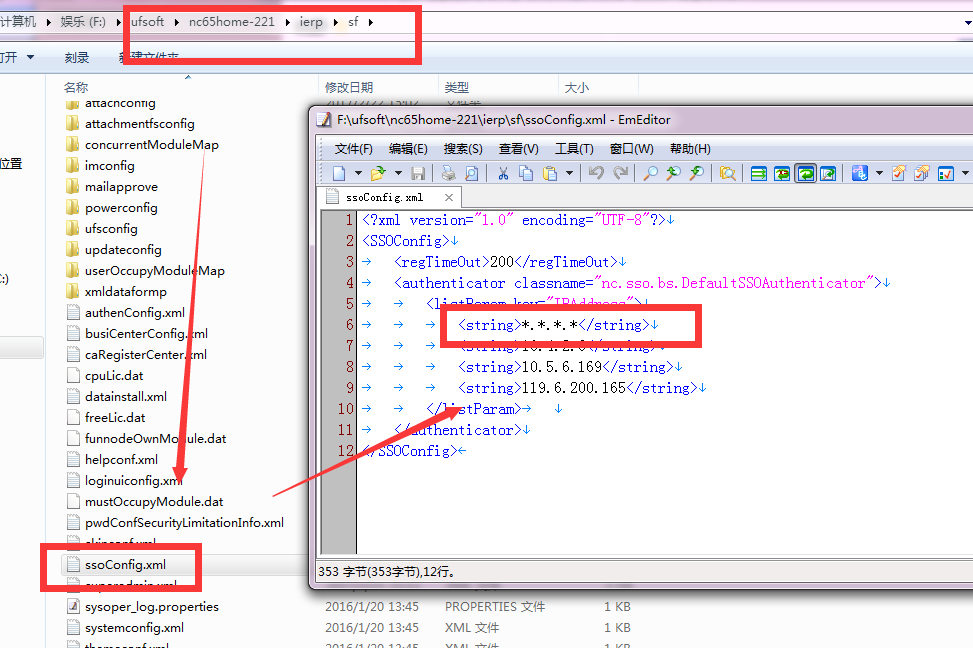Open Find with the magnifier icon
The width and height of the screenshot is (973, 648).
coord(650,173)
